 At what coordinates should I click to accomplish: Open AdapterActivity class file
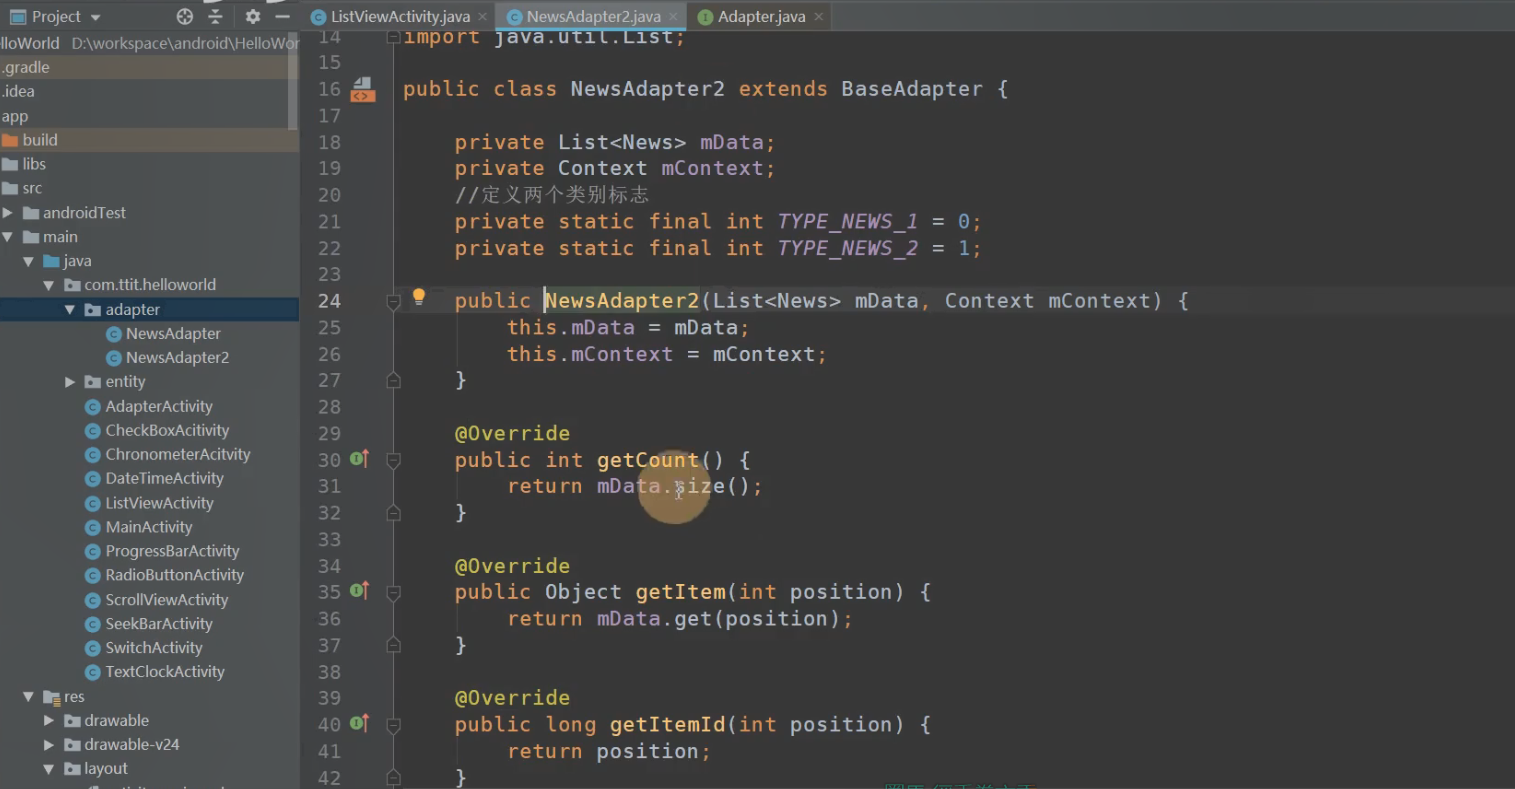pyautogui.click(x=159, y=406)
